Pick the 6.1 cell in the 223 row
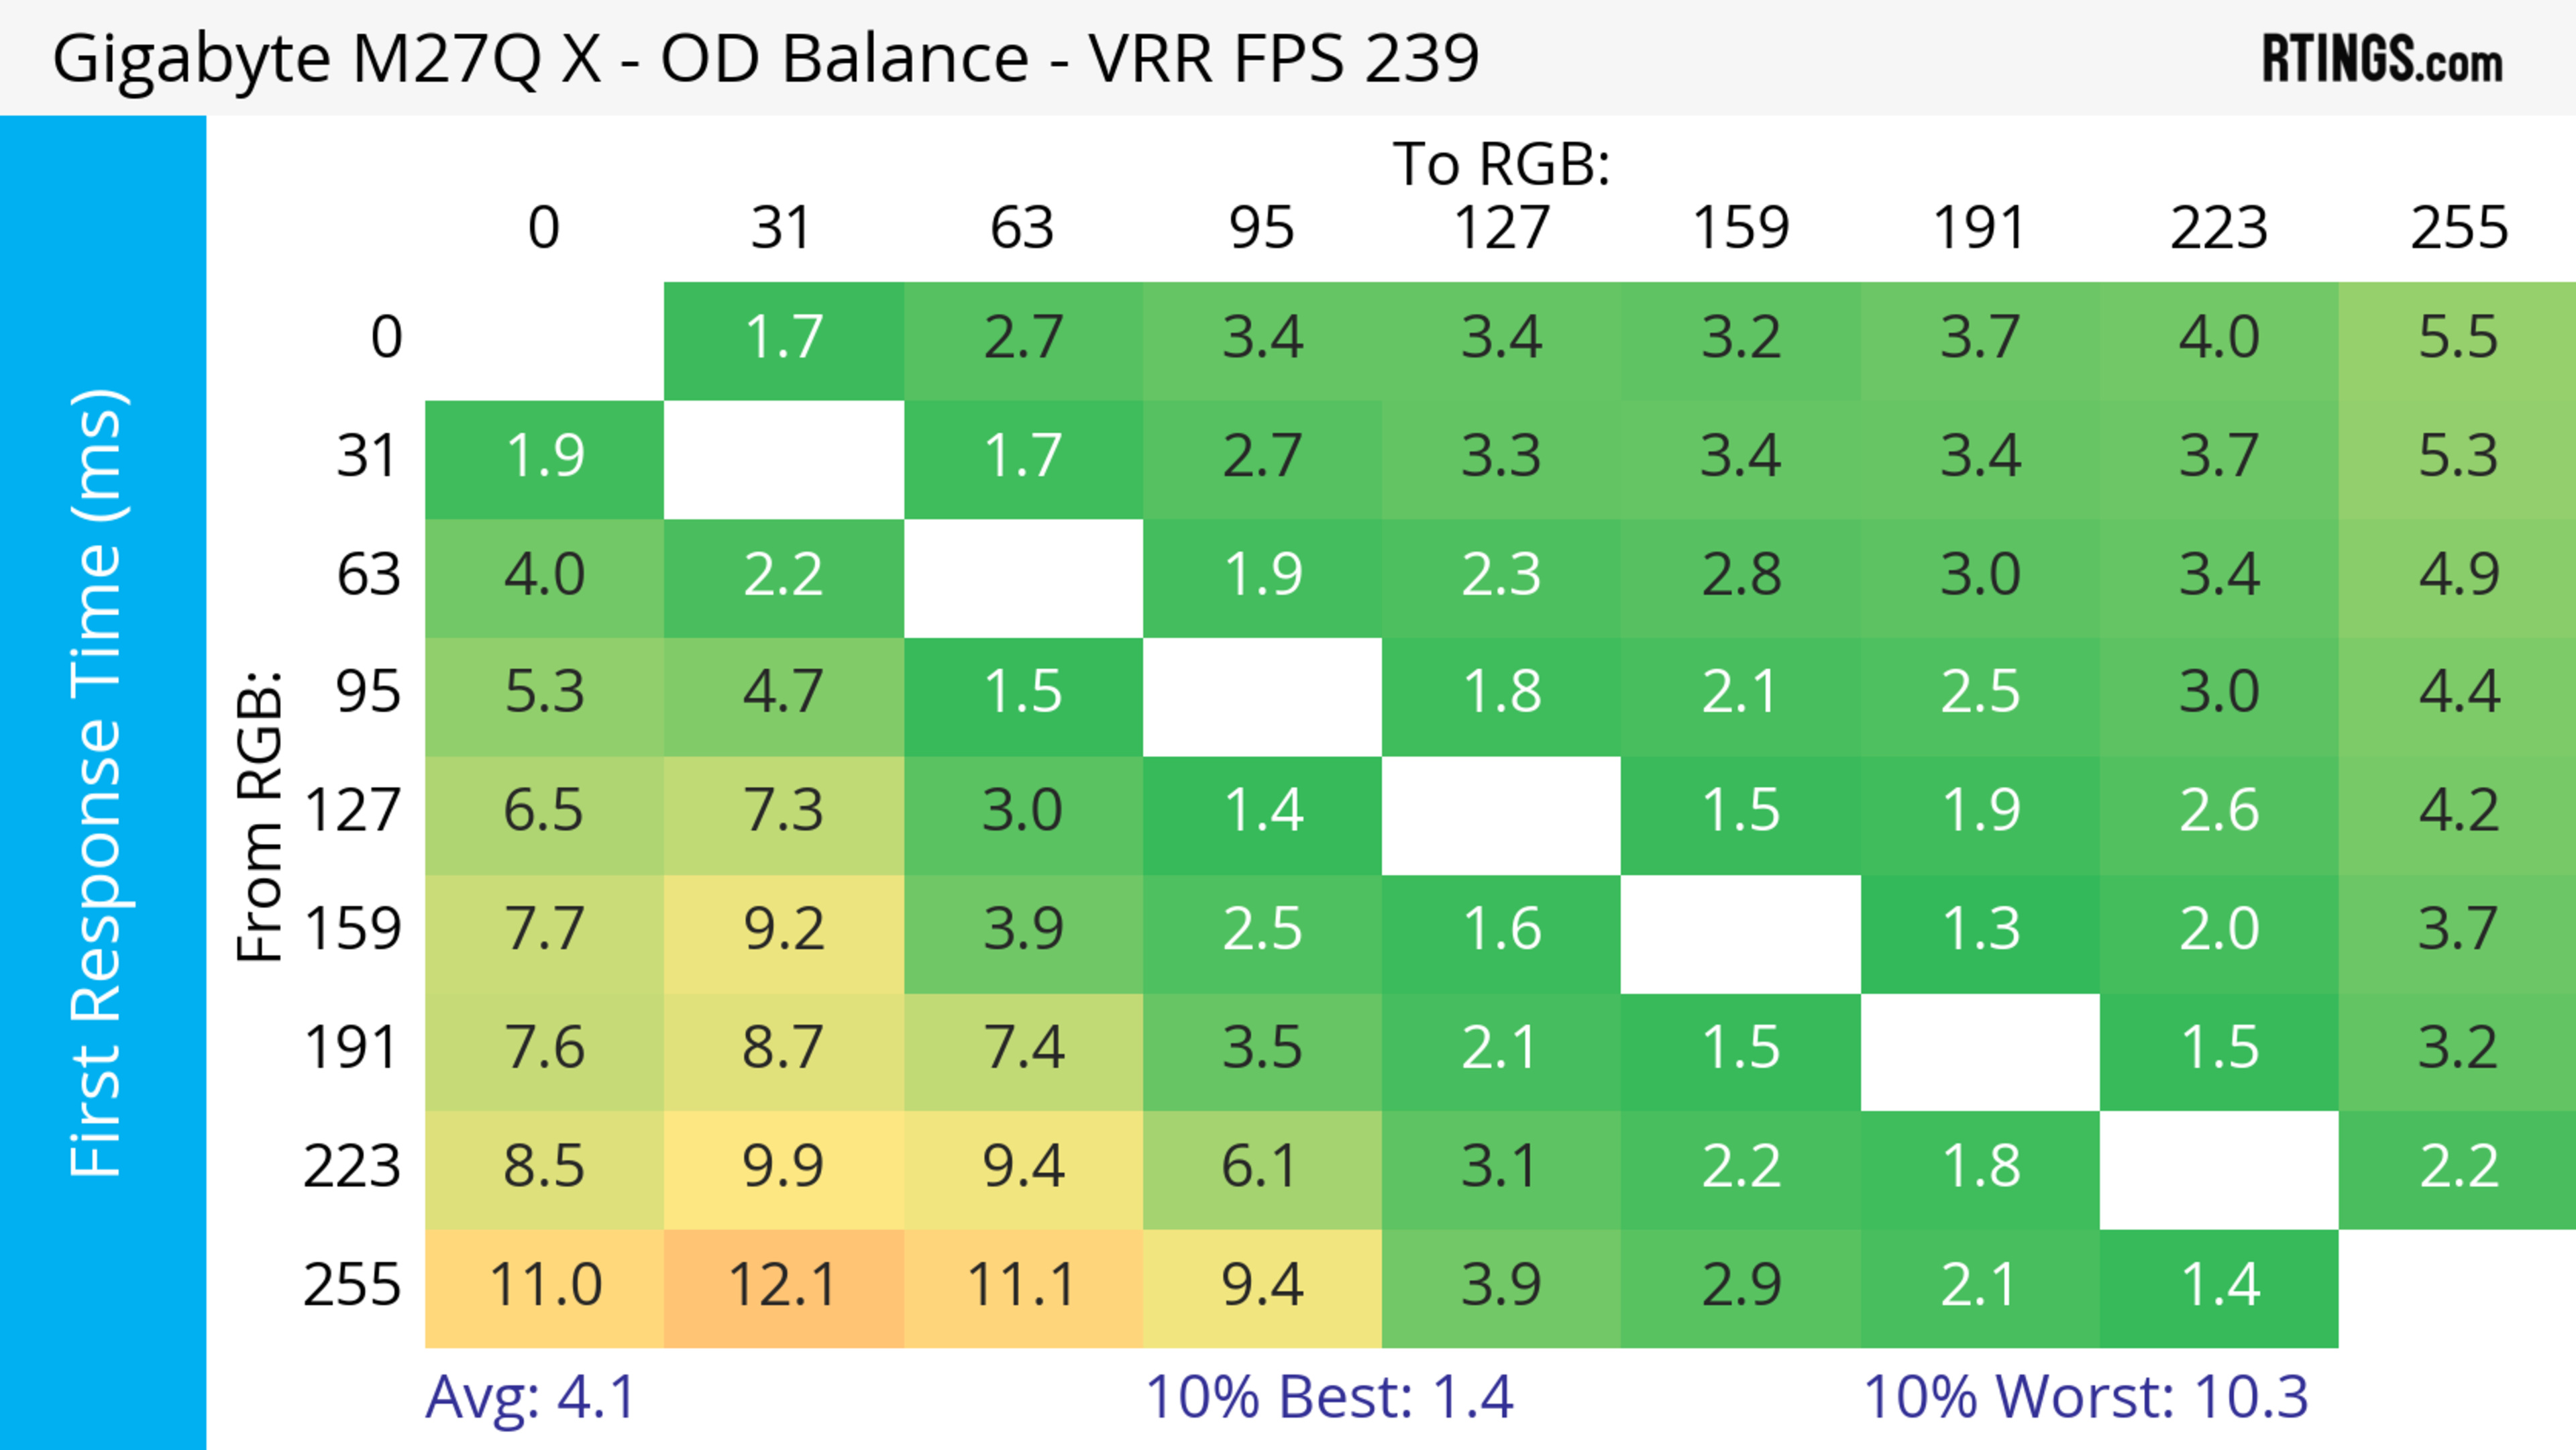 point(1261,1167)
